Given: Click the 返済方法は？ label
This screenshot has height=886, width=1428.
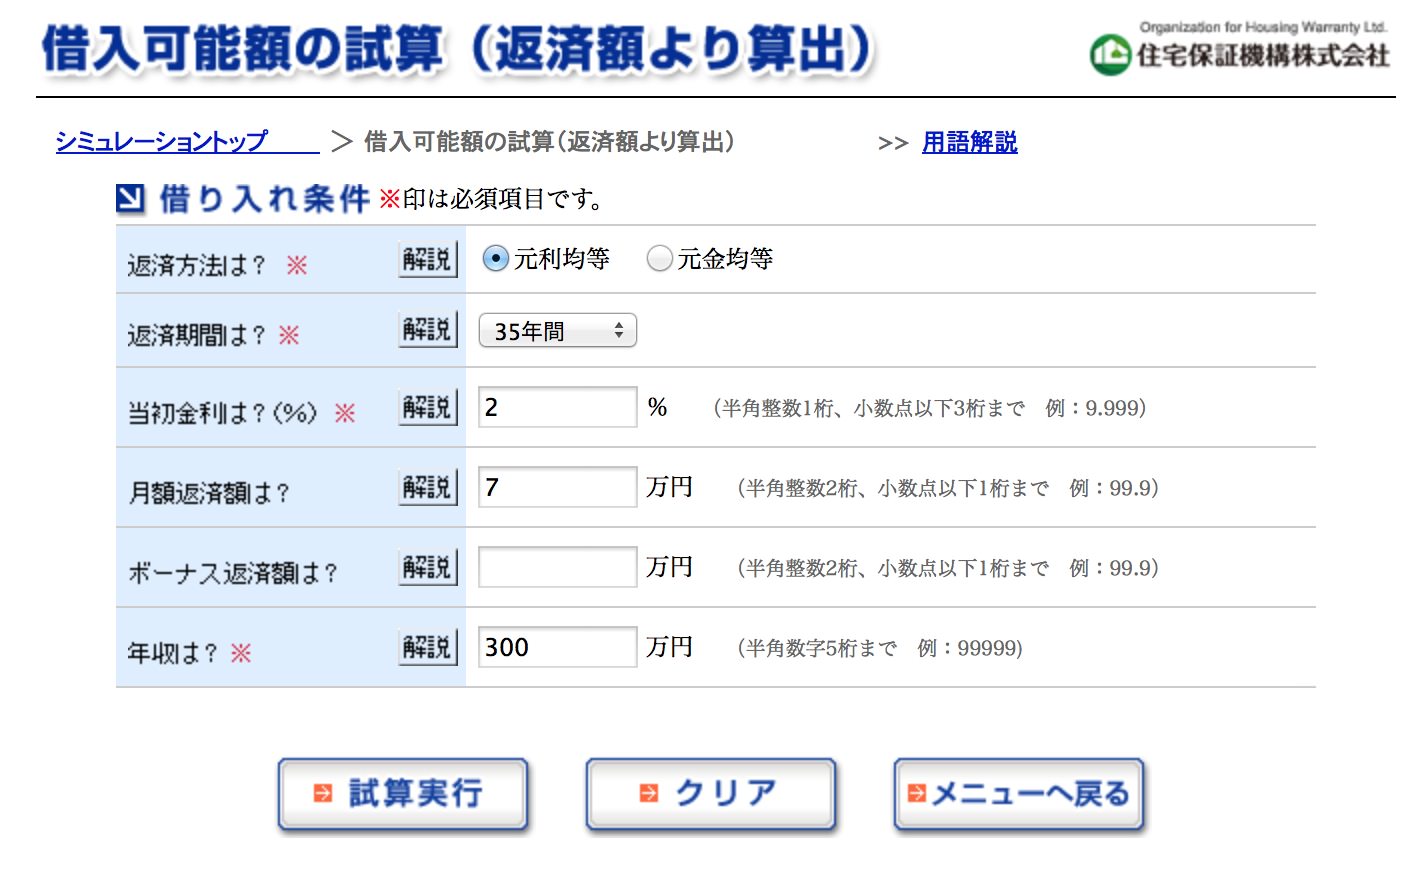Looking at the screenshot, I should (196, 265).
